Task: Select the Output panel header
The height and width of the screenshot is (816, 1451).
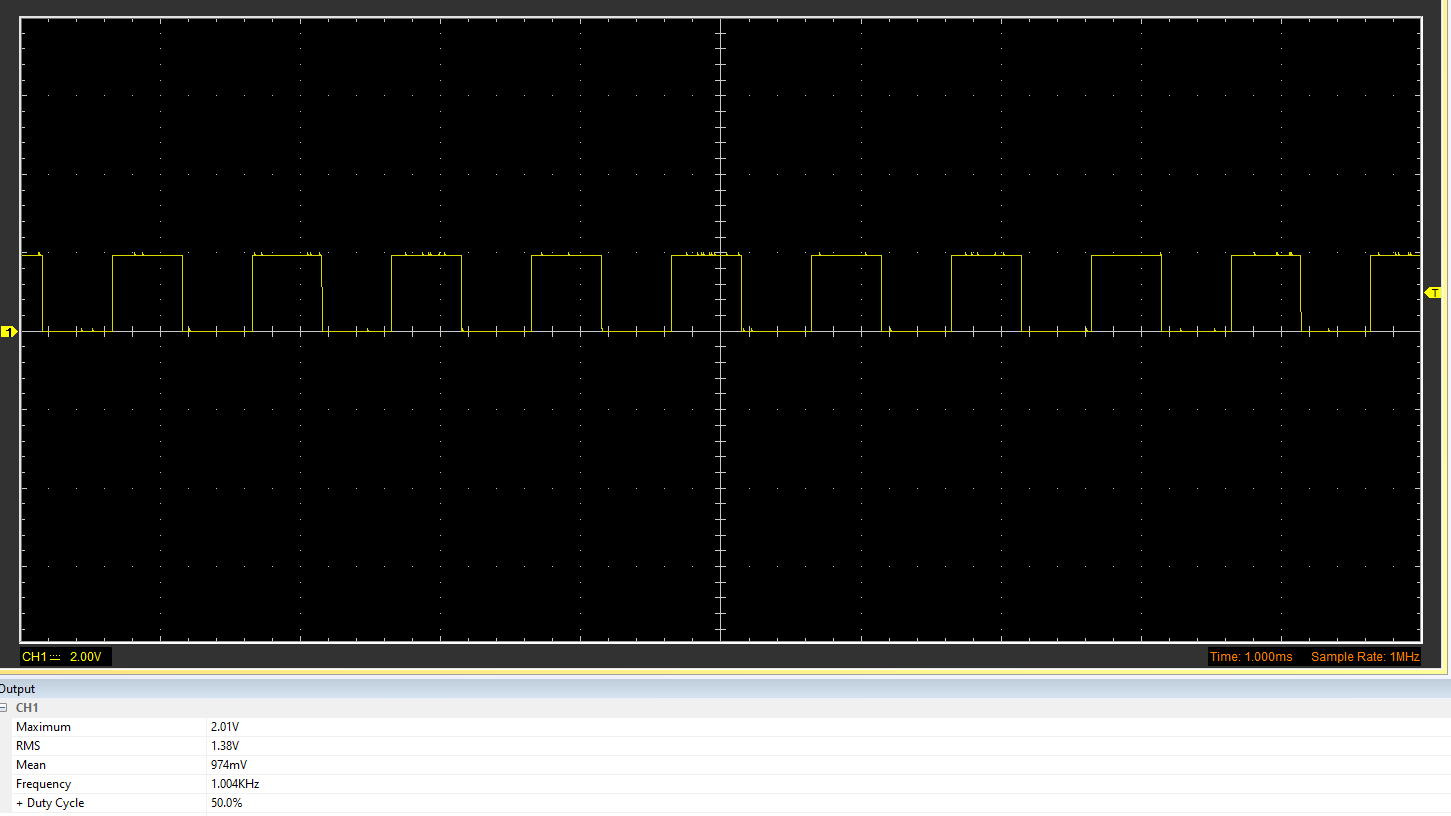Action: [x=18, y=689]
